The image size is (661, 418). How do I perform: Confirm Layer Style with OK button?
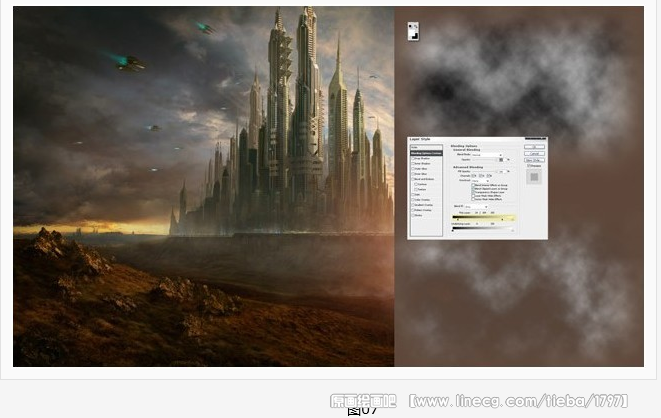535,147
